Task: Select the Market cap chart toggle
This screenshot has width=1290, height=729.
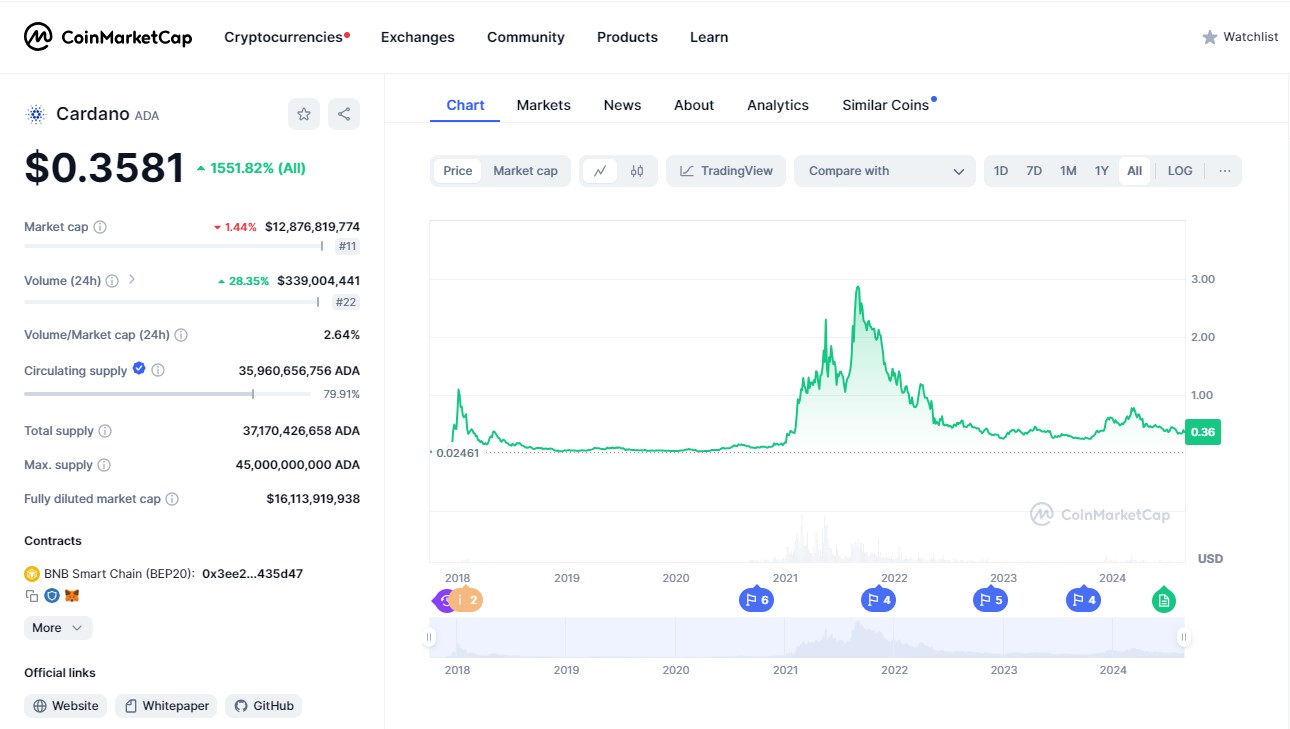Action: (525, 171)
